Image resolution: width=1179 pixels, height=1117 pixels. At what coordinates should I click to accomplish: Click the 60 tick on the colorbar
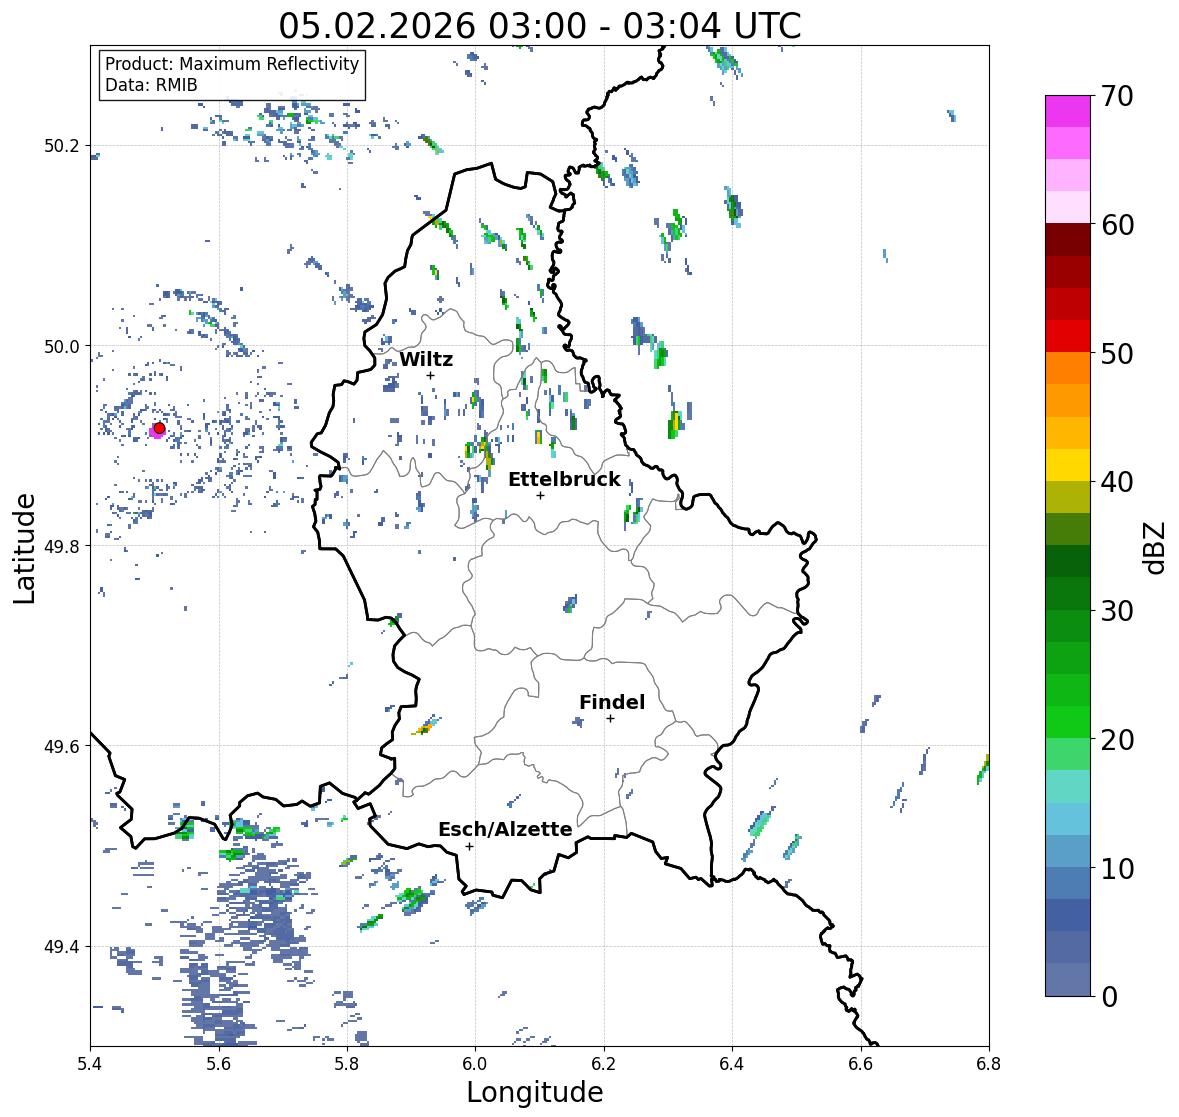1117,225
